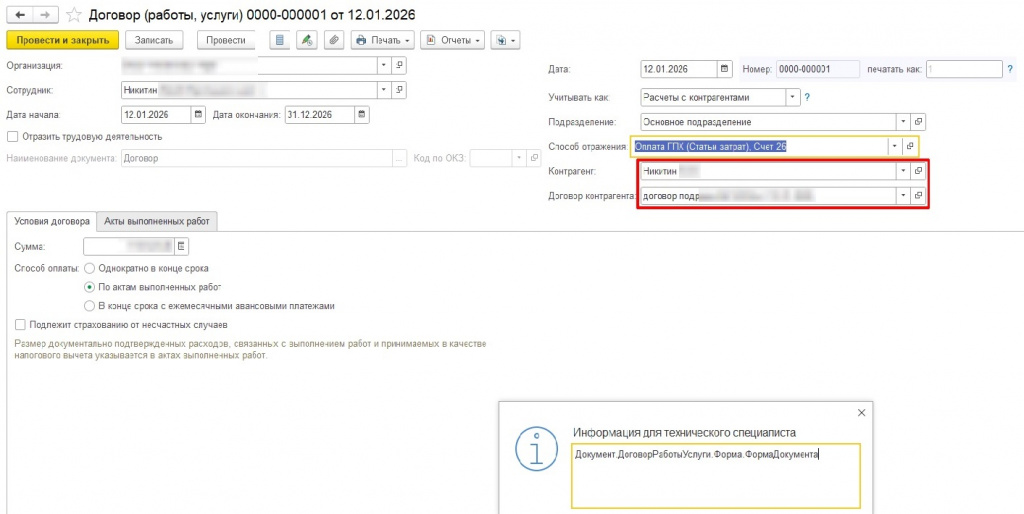Open the Отчеты dropdown menu
The width and height of the screenshot is (1024, 514).
(x=452, y=40)
